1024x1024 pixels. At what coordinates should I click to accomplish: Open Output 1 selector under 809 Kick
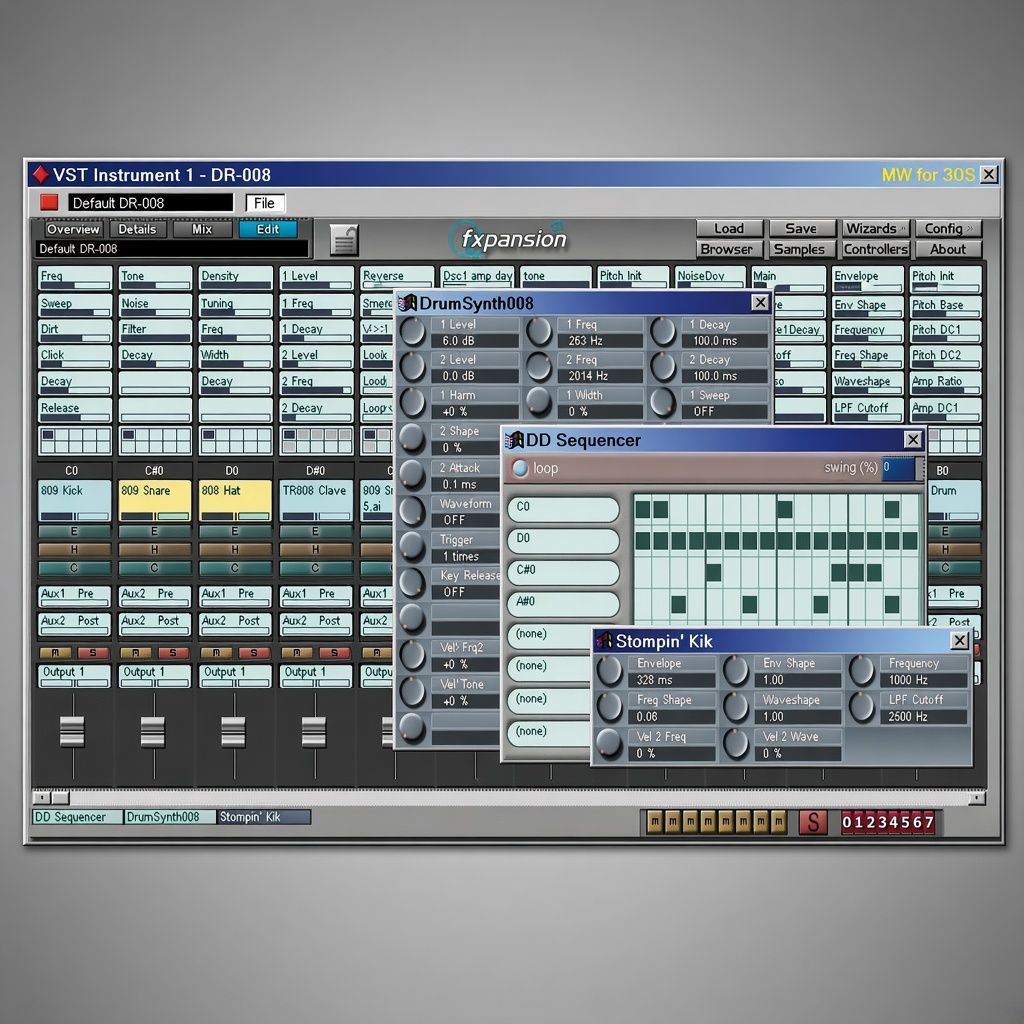click(x=74, y=675)
